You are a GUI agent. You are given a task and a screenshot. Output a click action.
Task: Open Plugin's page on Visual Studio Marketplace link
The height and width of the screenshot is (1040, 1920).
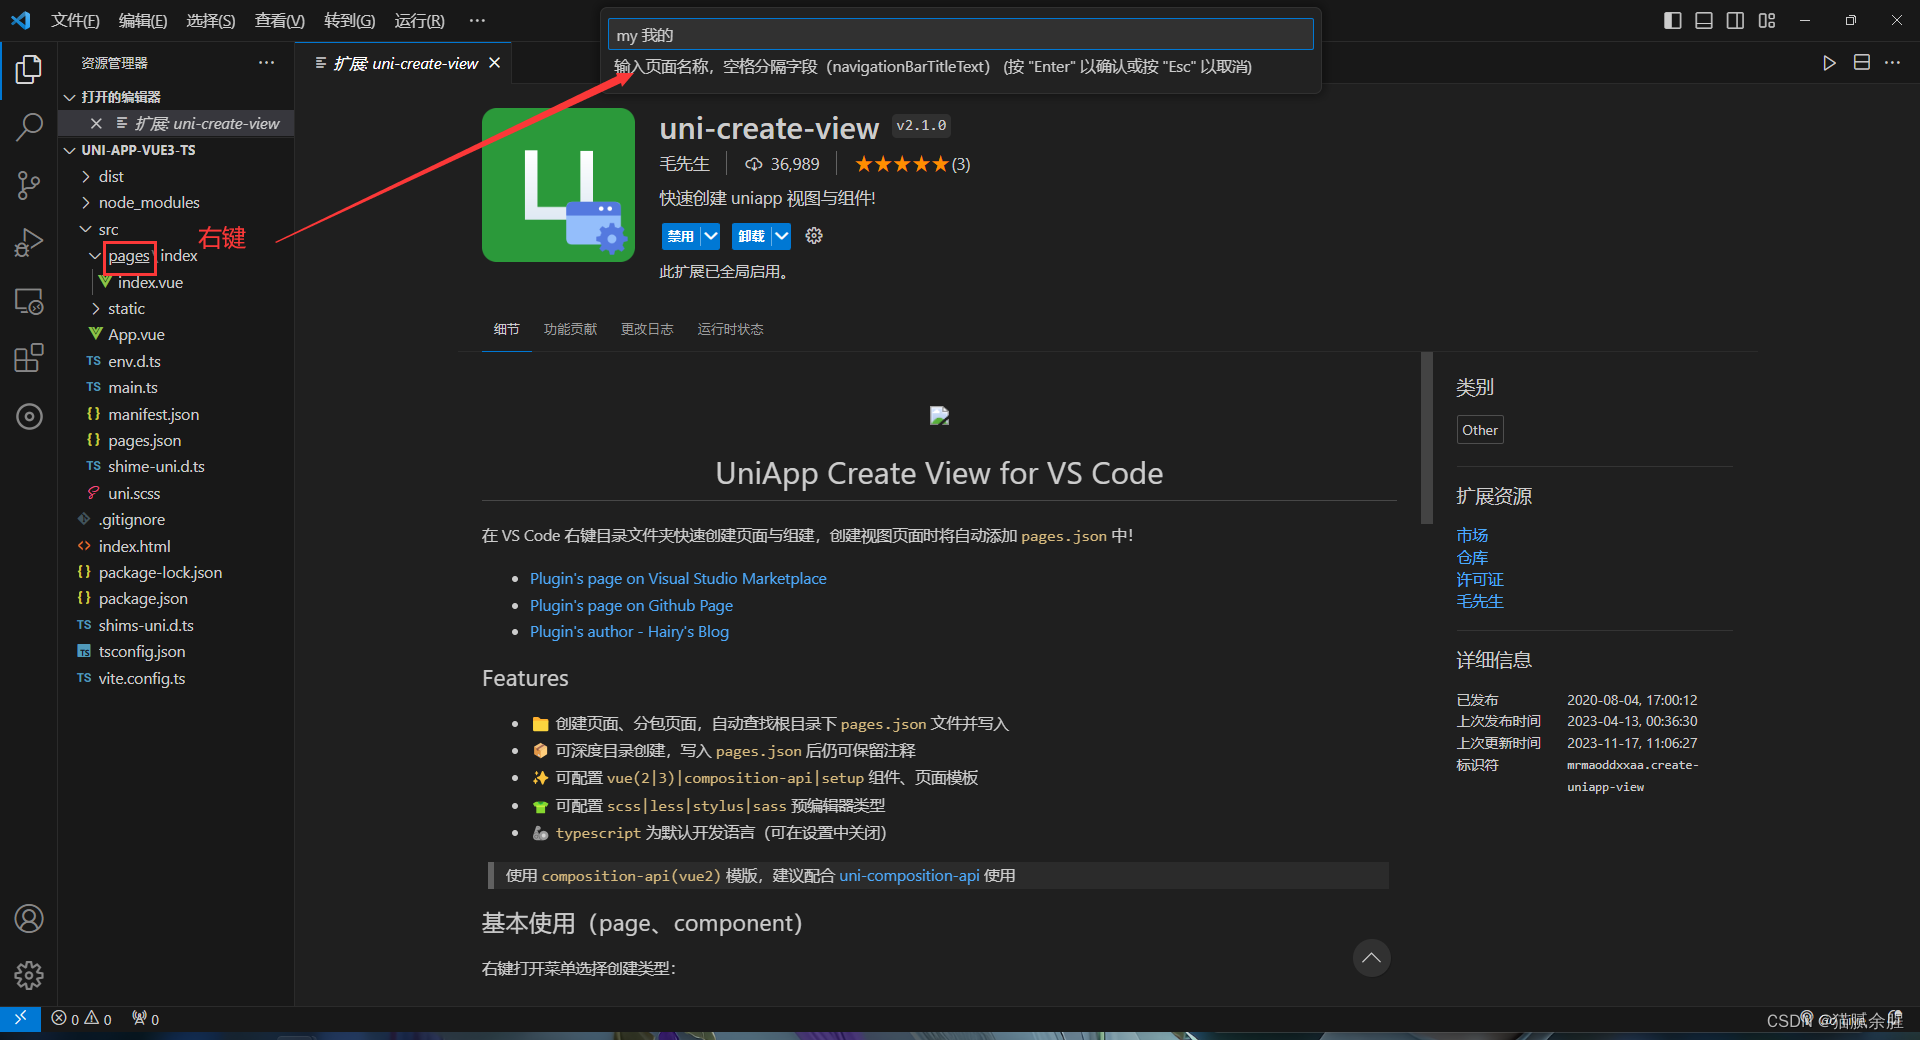tap(678, 578)
